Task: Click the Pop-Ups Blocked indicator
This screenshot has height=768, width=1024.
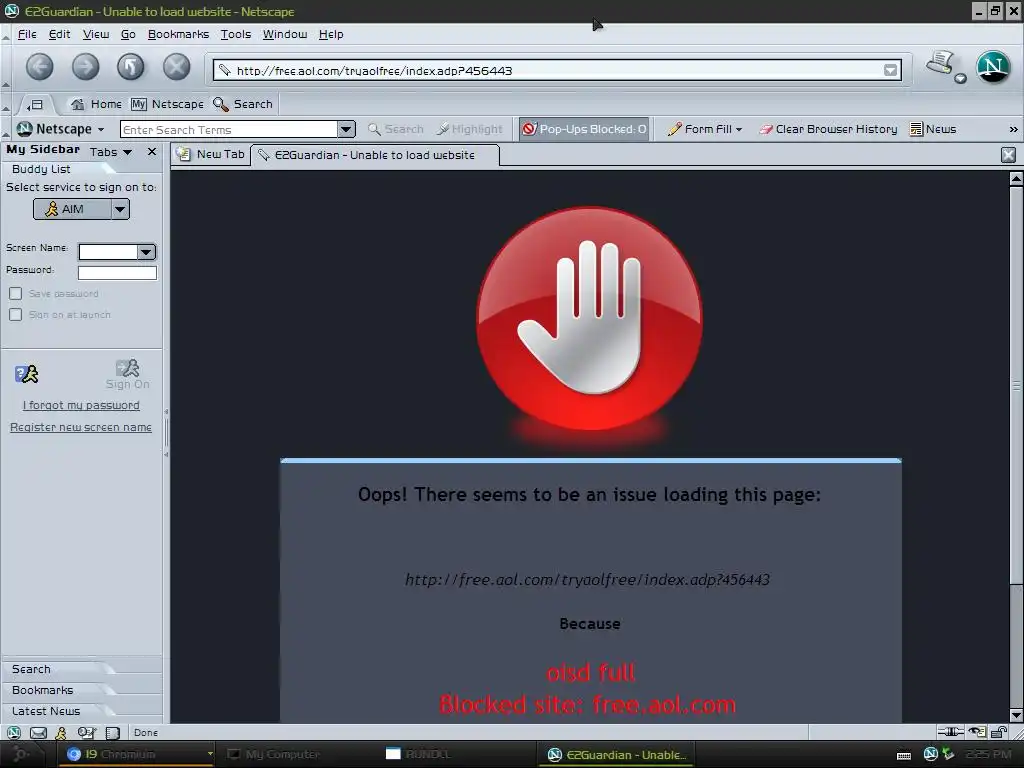Action: pyautogui.click(x=584, y=129)
